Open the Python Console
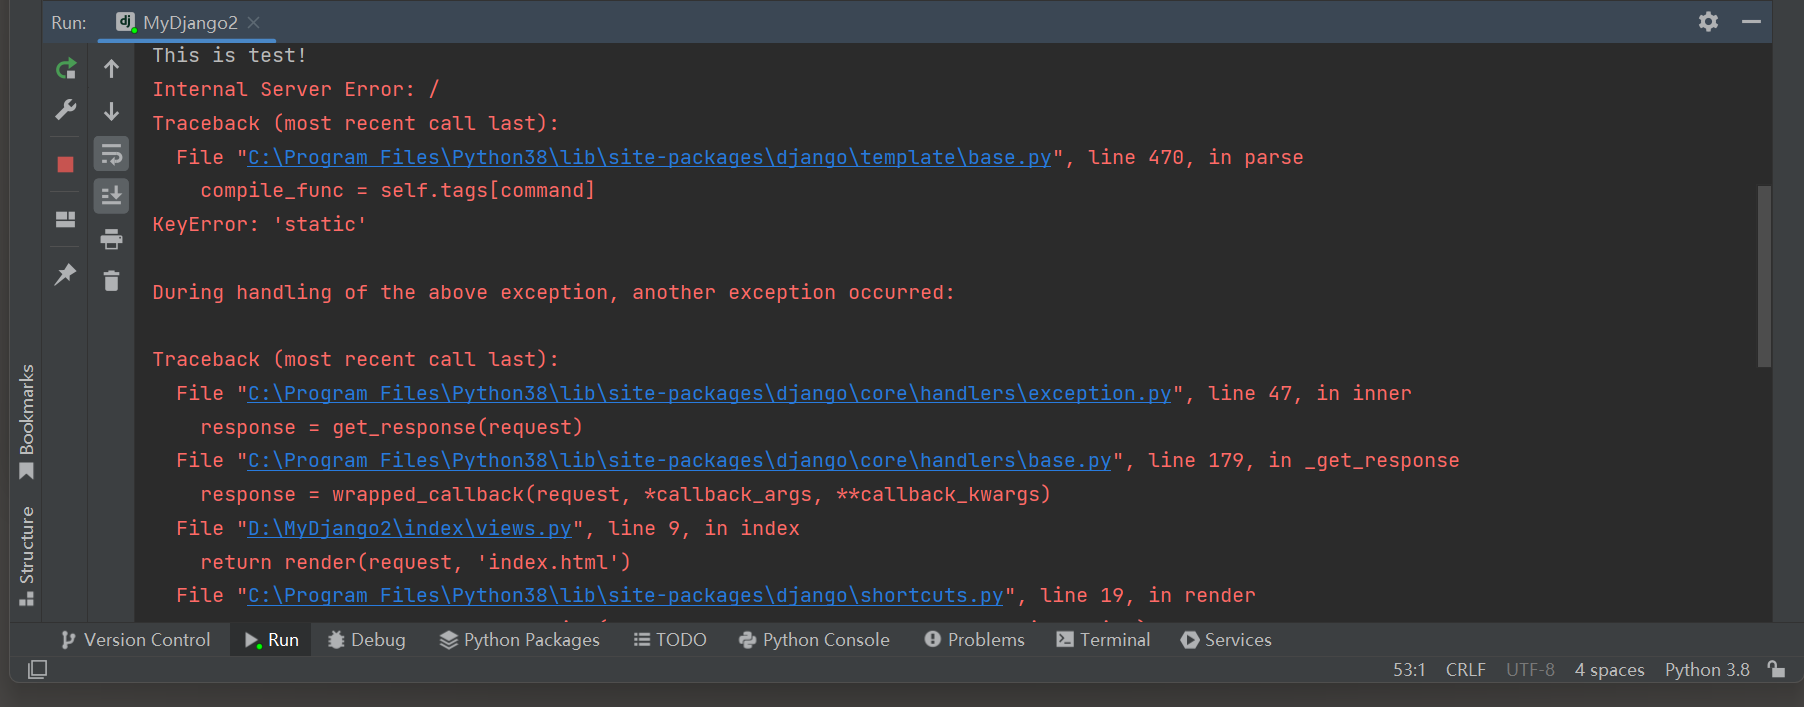1804x707 pixels. (814, 640)
